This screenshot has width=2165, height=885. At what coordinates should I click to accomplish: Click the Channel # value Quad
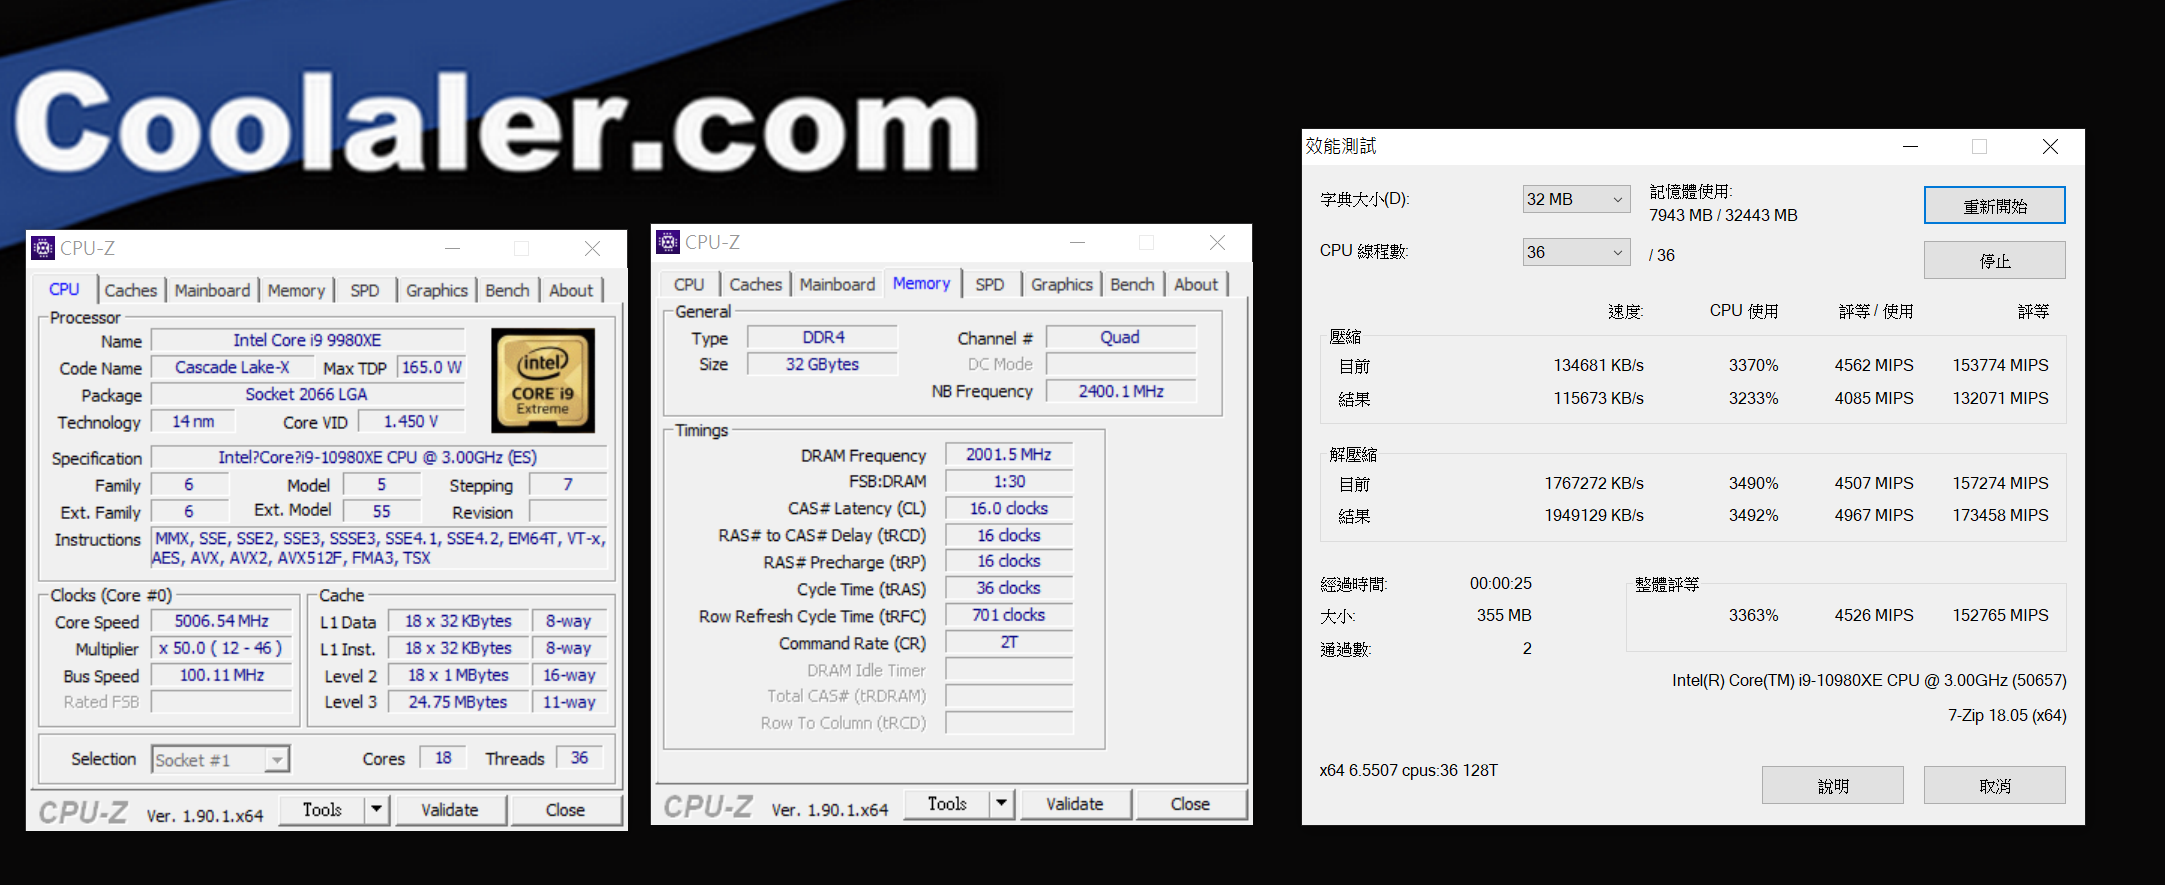point(1121,337)
